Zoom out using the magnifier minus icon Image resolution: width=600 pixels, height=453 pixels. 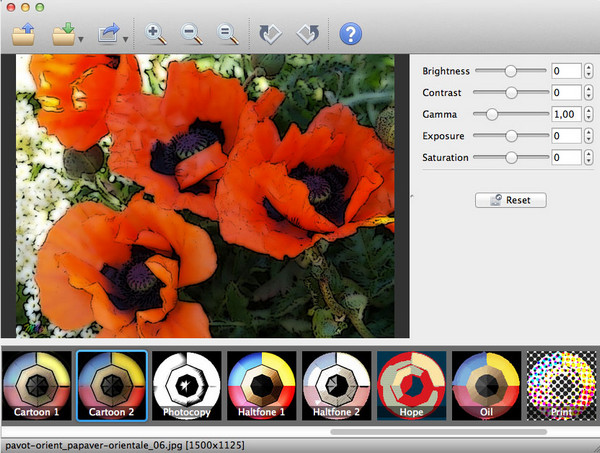(192, 35)
